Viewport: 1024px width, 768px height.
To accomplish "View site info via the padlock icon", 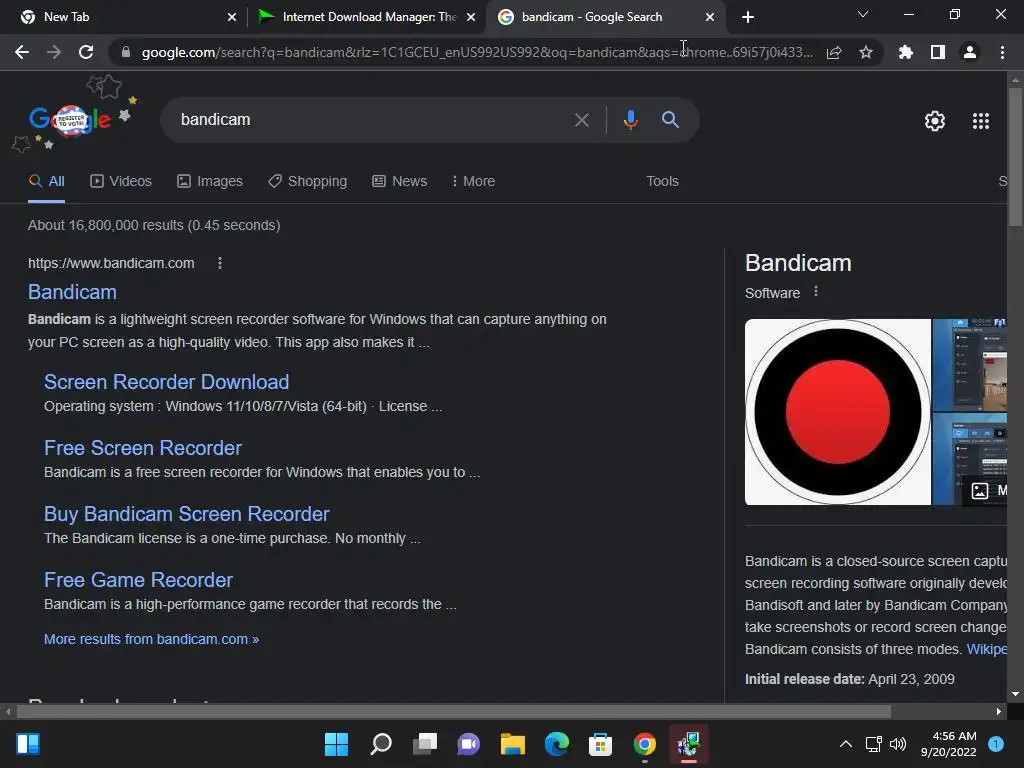I will point(126,52).
